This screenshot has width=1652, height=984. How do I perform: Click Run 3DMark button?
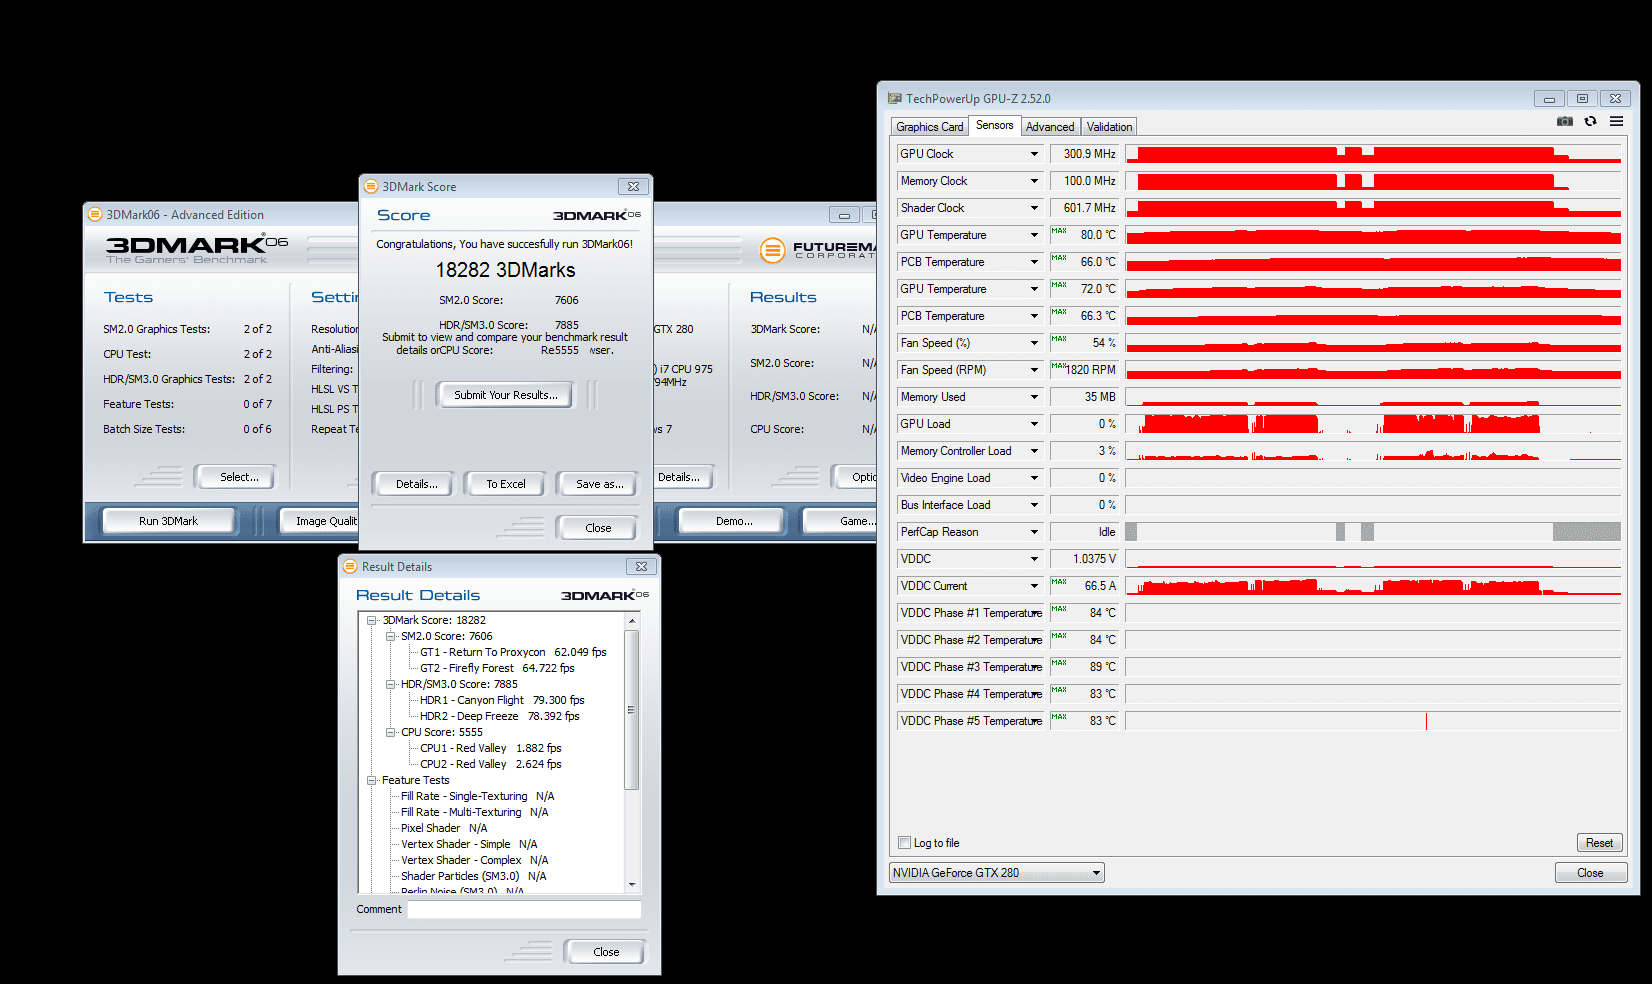(168, 521)
